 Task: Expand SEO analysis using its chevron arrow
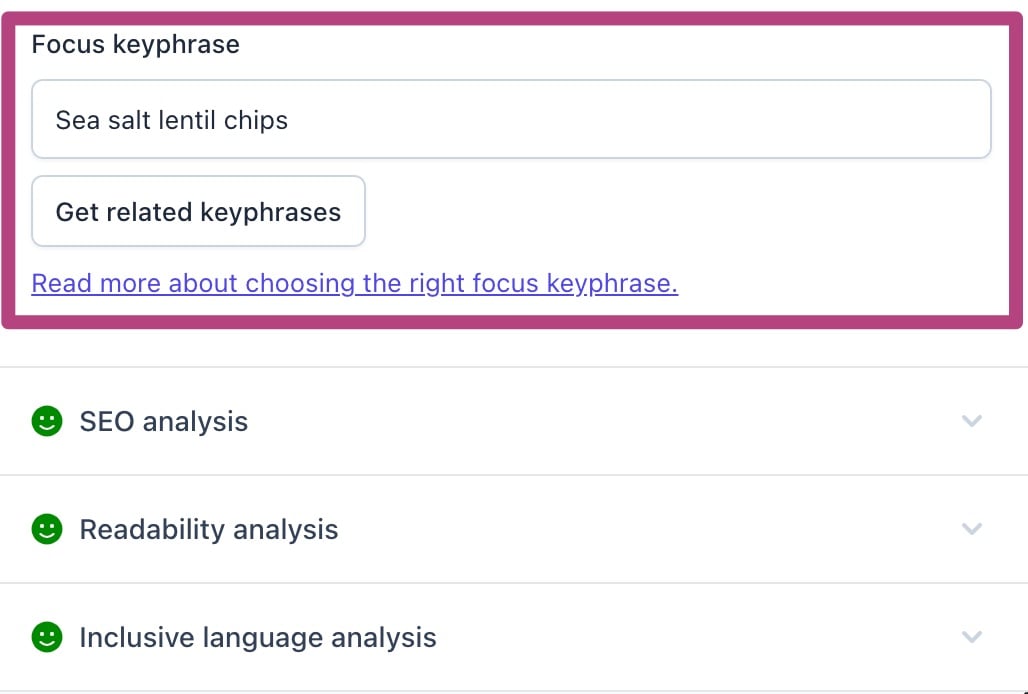coord(972,421)
